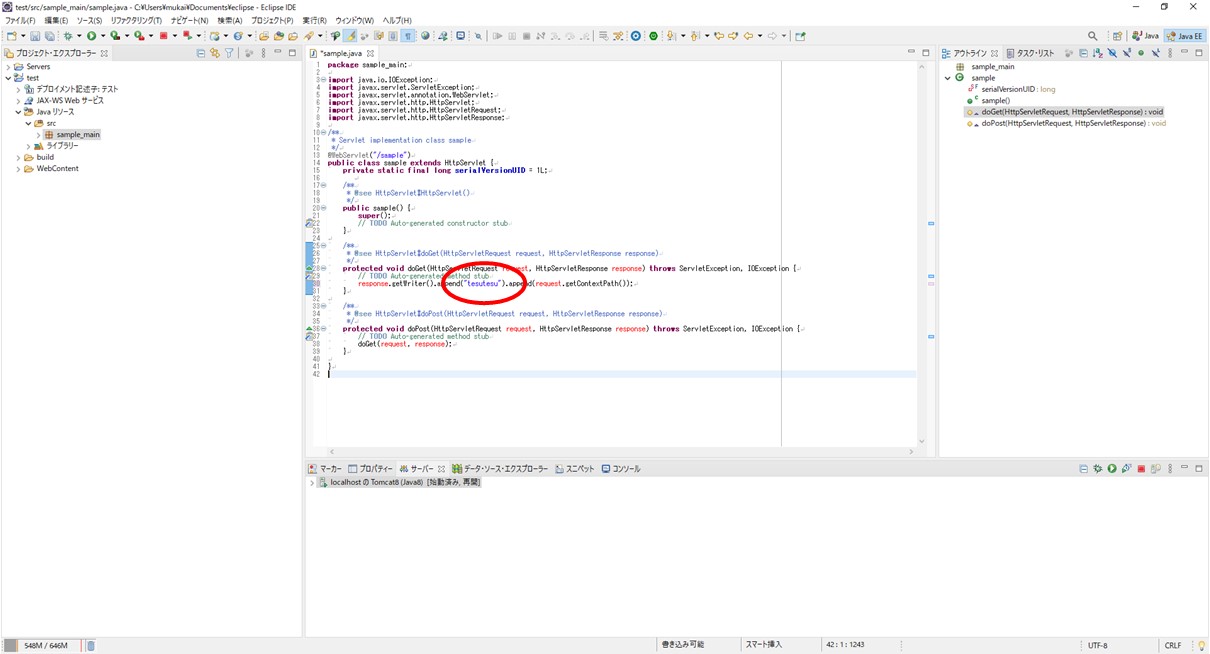Open the リファクタリング(T) menu
1210x654 pixels.
(x=136, y=20)
